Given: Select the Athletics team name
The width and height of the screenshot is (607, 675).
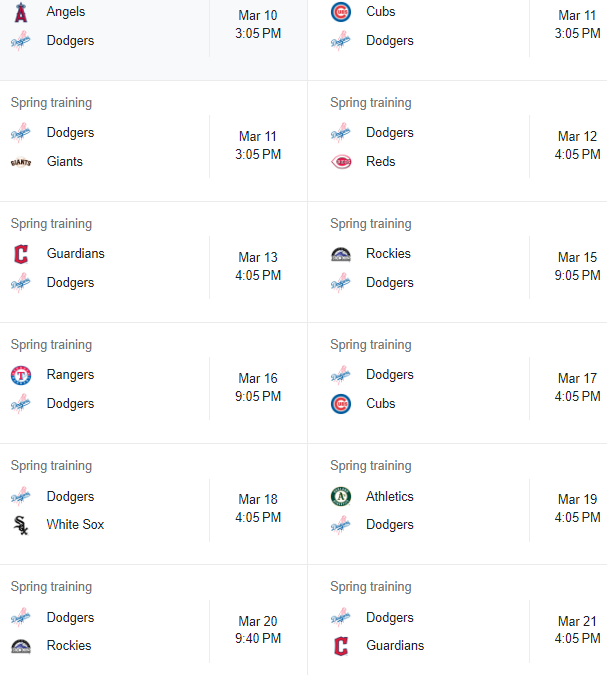Looking at the screenshot, I should tap(390, 496).
